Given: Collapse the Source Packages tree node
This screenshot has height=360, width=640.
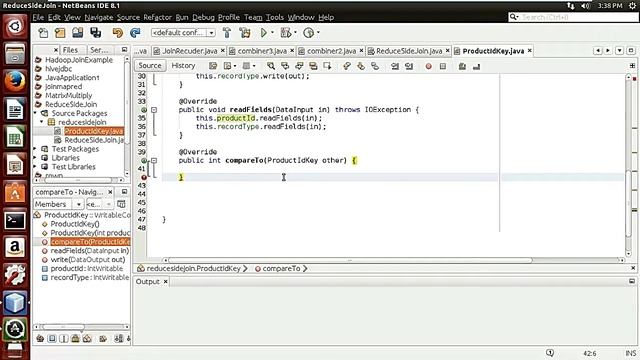Looking at the screenshot, I should coord(36,113).
